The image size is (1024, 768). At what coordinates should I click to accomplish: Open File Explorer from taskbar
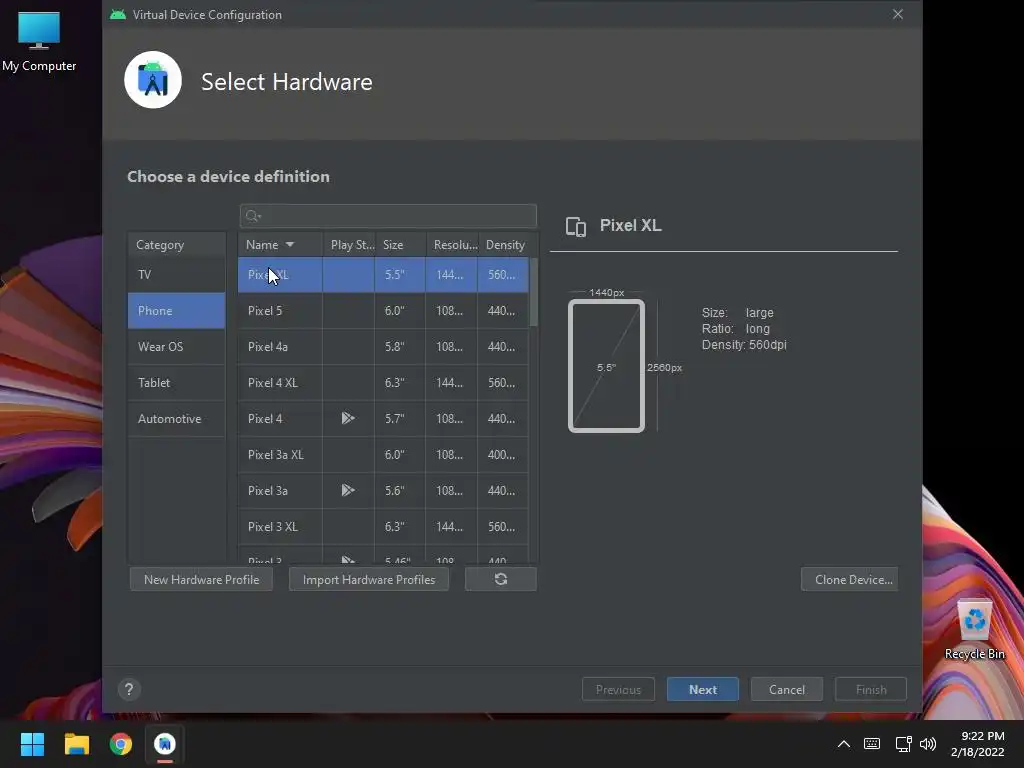76,744
